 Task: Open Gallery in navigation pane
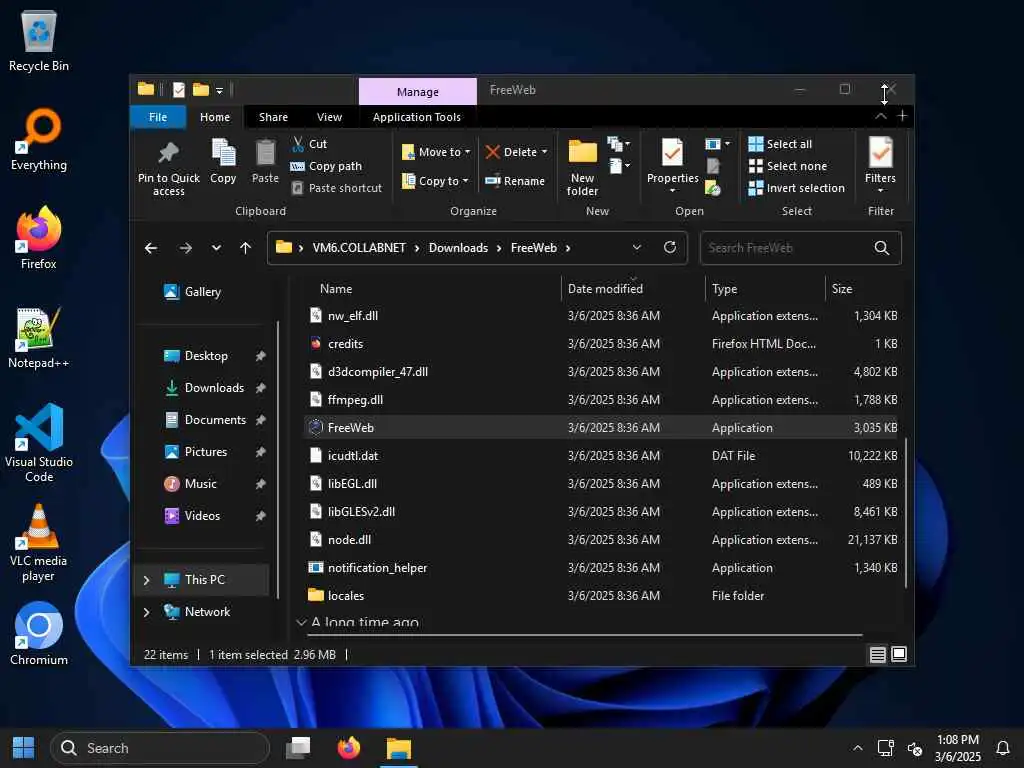tap(202, 292)
